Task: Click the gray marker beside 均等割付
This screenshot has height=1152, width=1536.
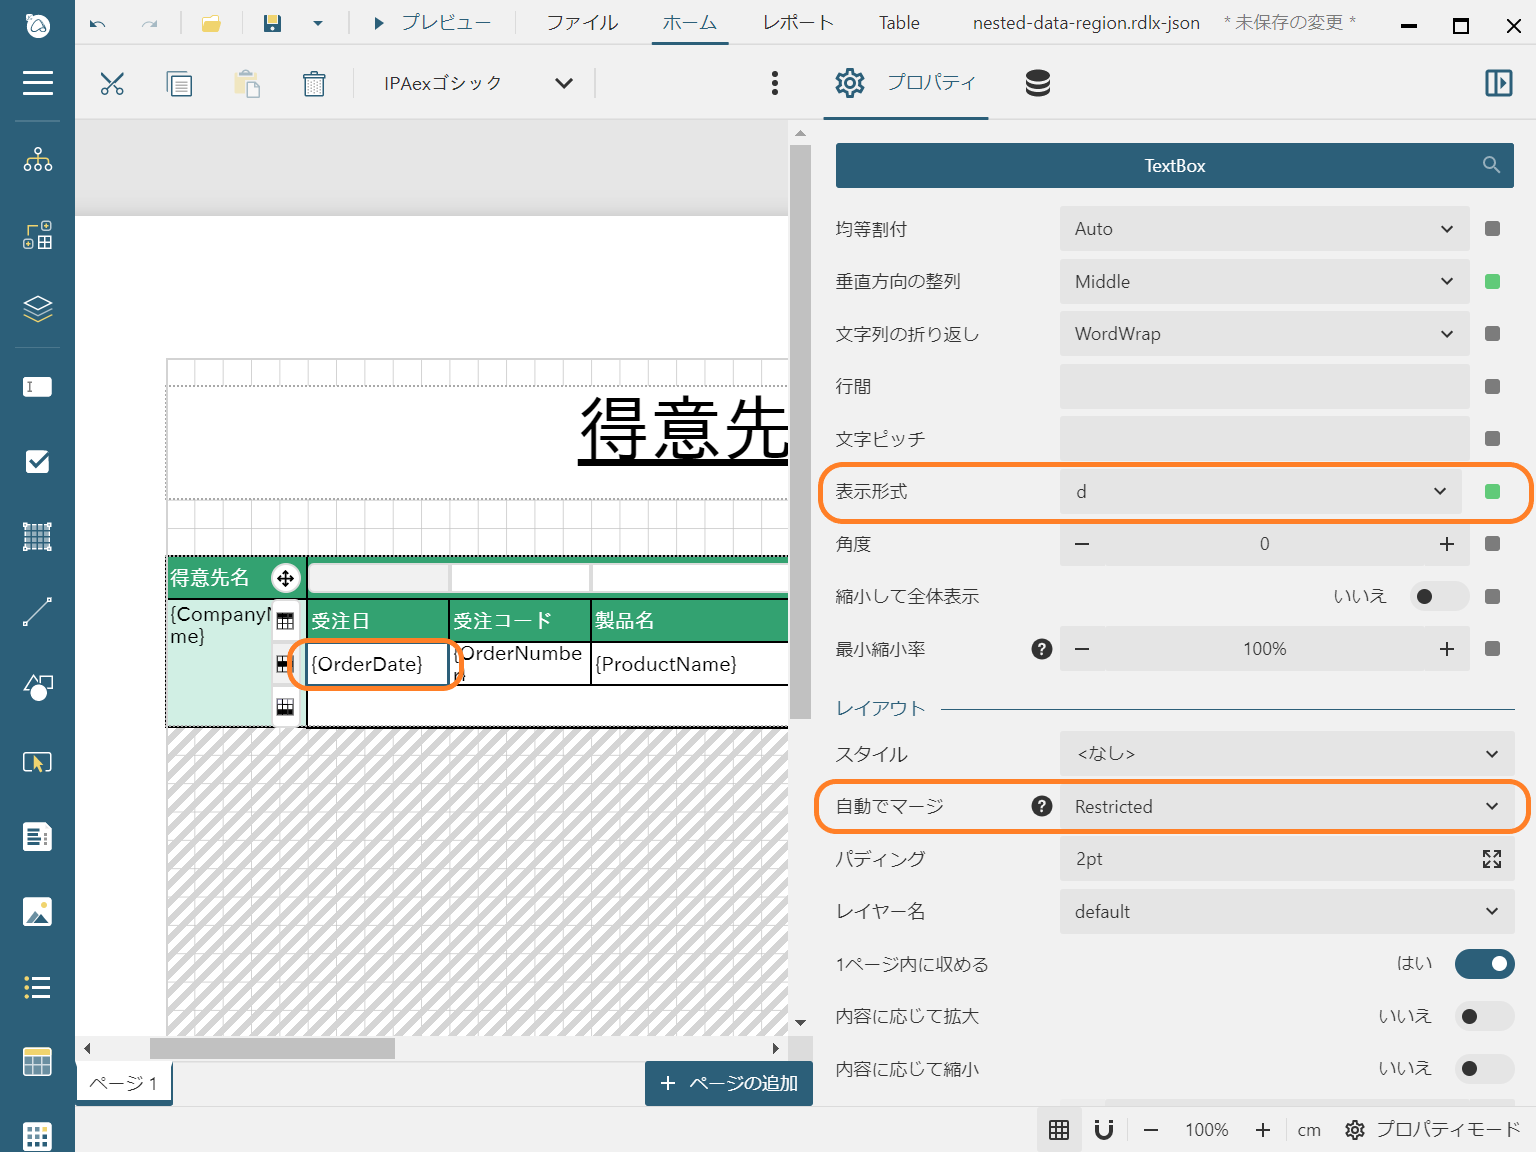Action: (x=1492, y=229)
